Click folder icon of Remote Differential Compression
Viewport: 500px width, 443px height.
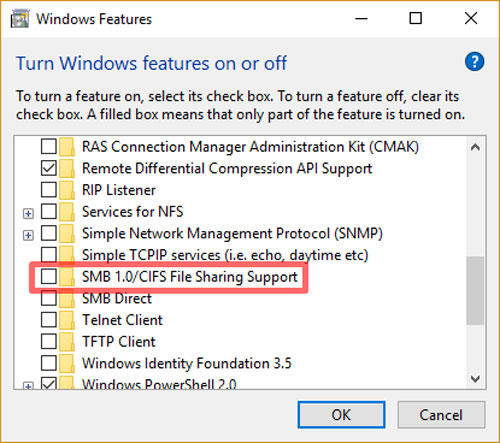tap(67, 168)
